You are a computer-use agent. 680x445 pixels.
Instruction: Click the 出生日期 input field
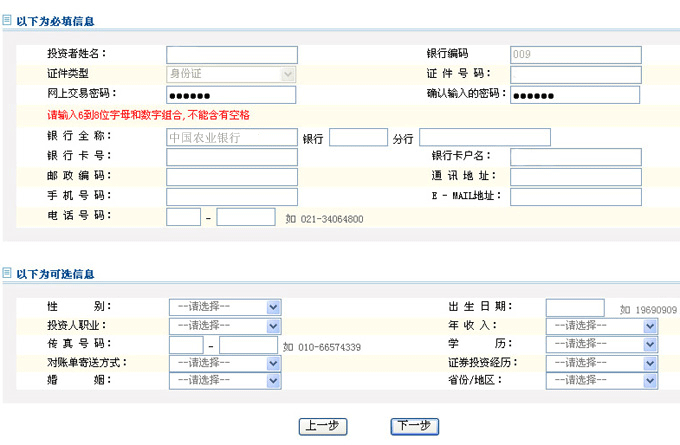click(575, 307)
